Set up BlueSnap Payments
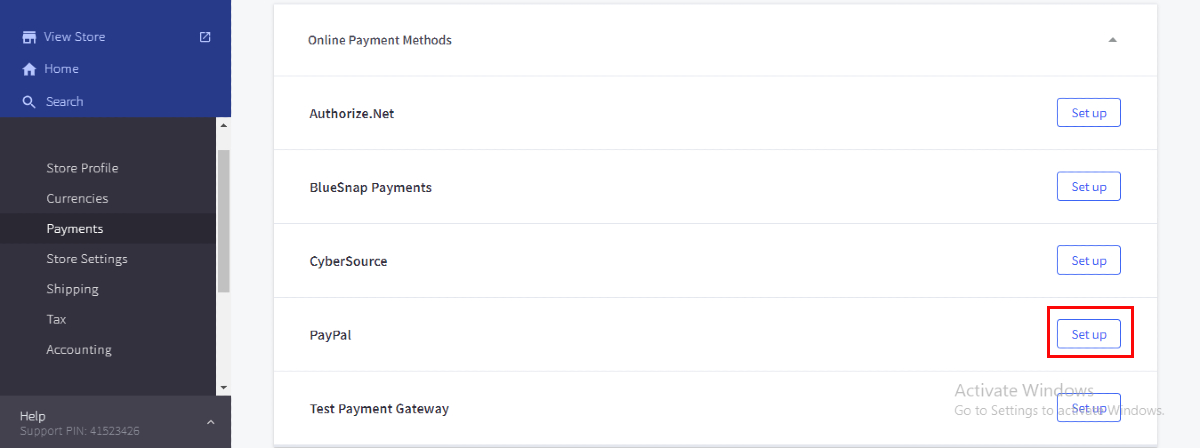Screen dimensions: 1200x448 (1088, 187)
